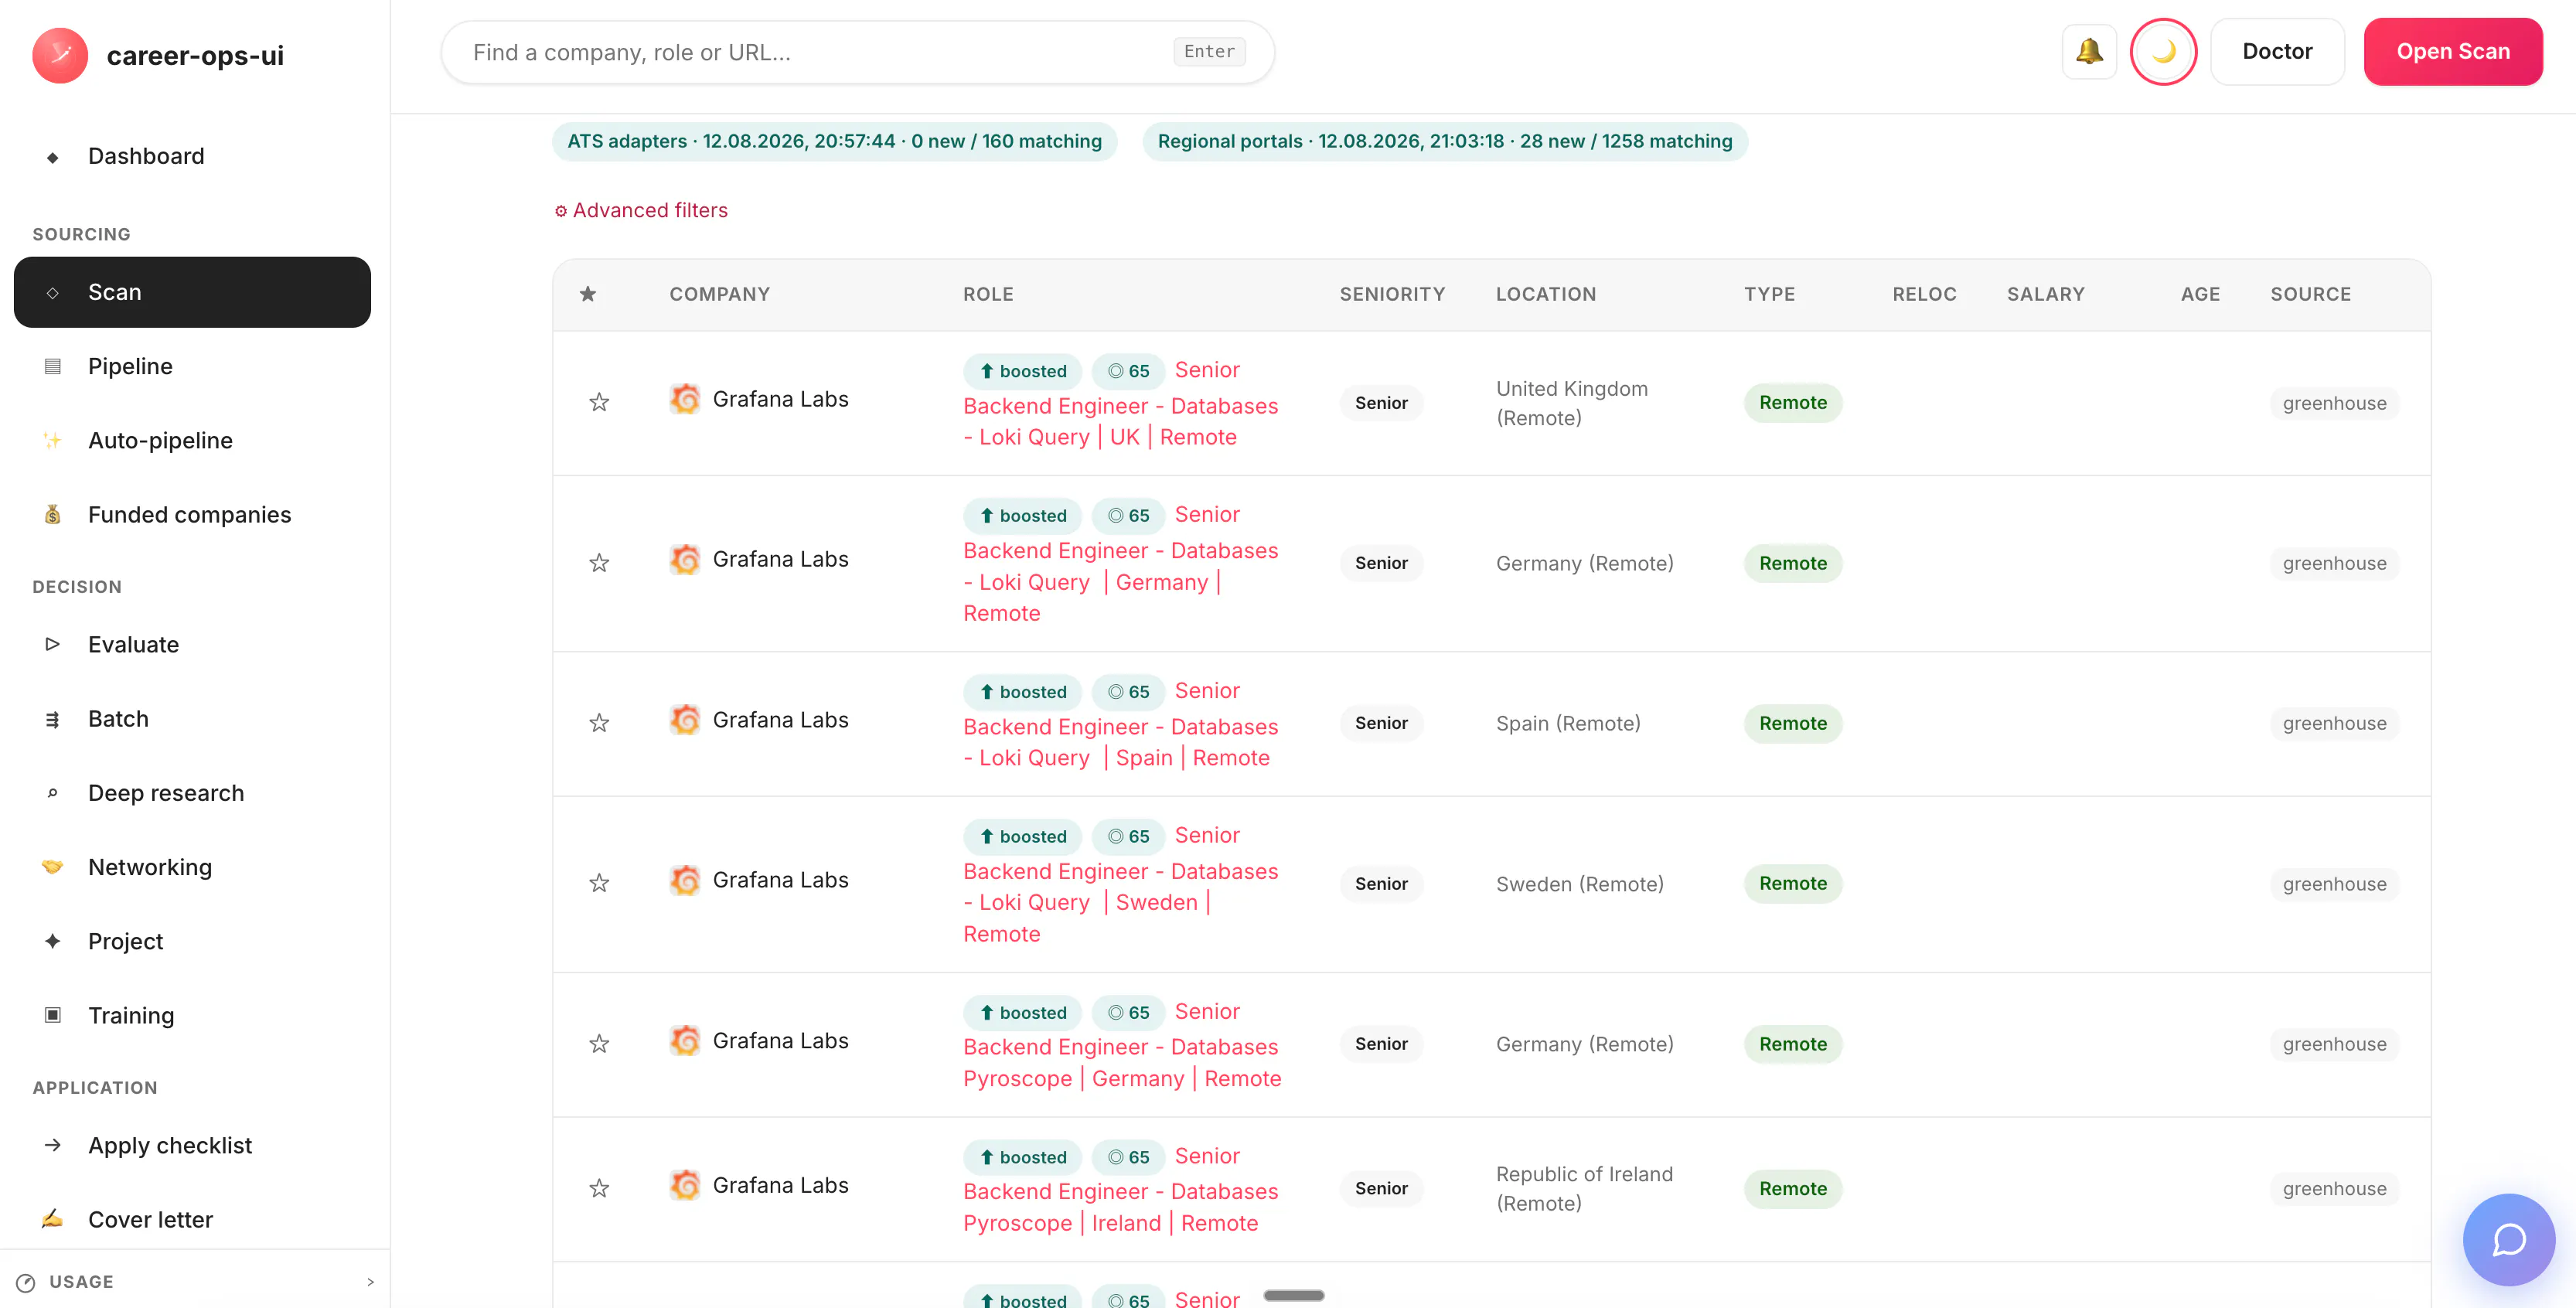This screenshot has width=2576, height=1308.
Task: Click Remote type badge in United Kingdom row
Action: coord(1793,403)
